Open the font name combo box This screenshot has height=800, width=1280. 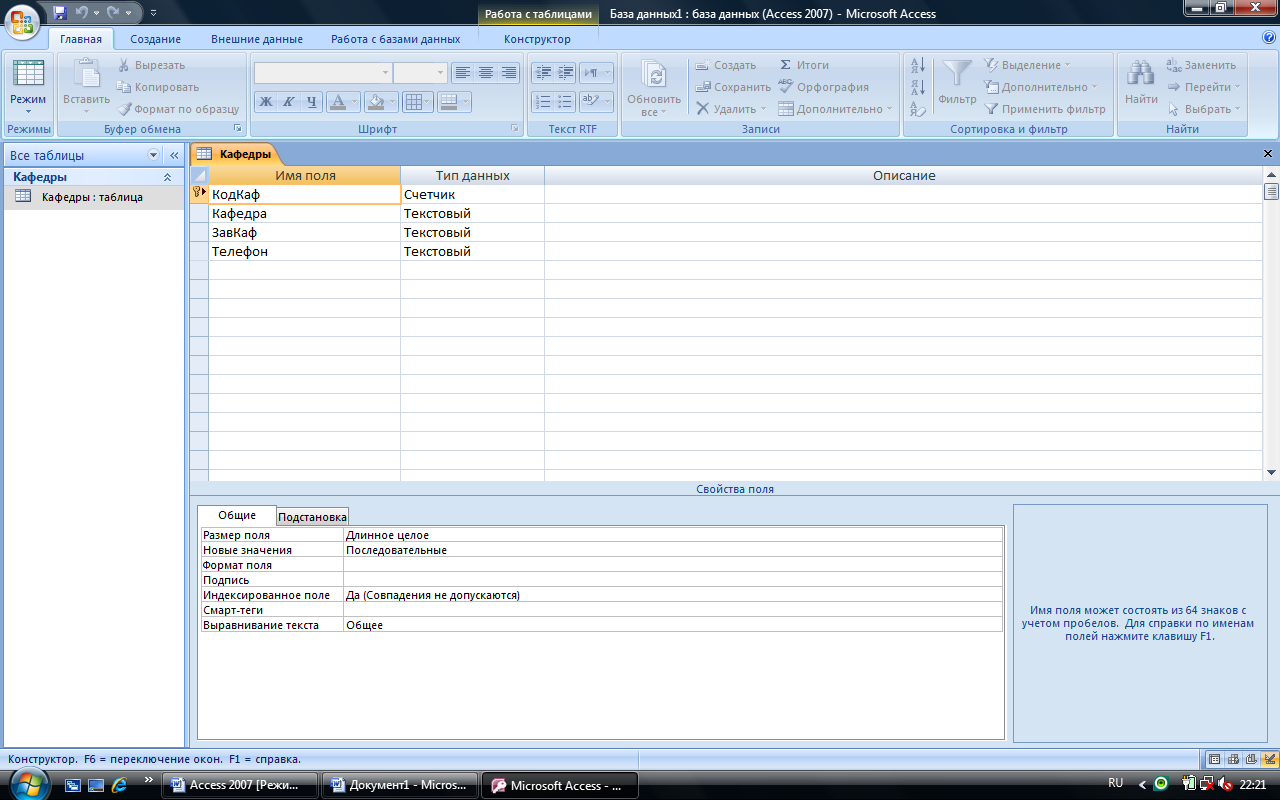click(323, 73)
